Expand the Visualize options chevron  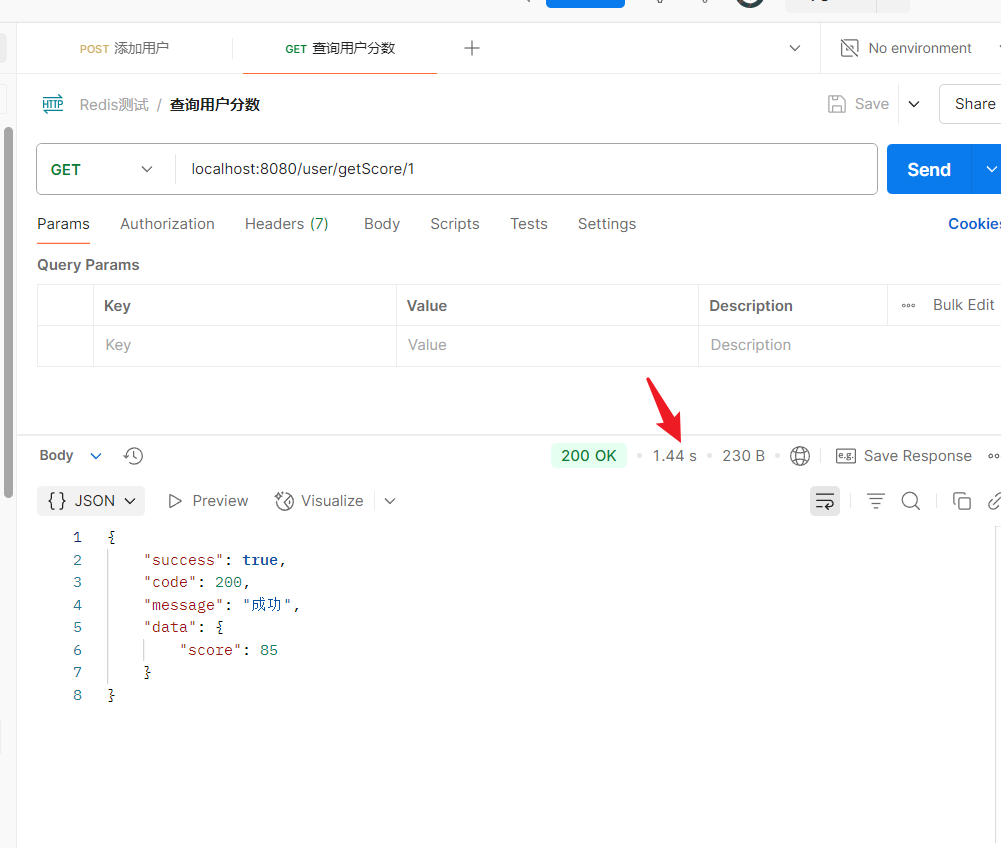pyautogui.click(x=390, y=501)
